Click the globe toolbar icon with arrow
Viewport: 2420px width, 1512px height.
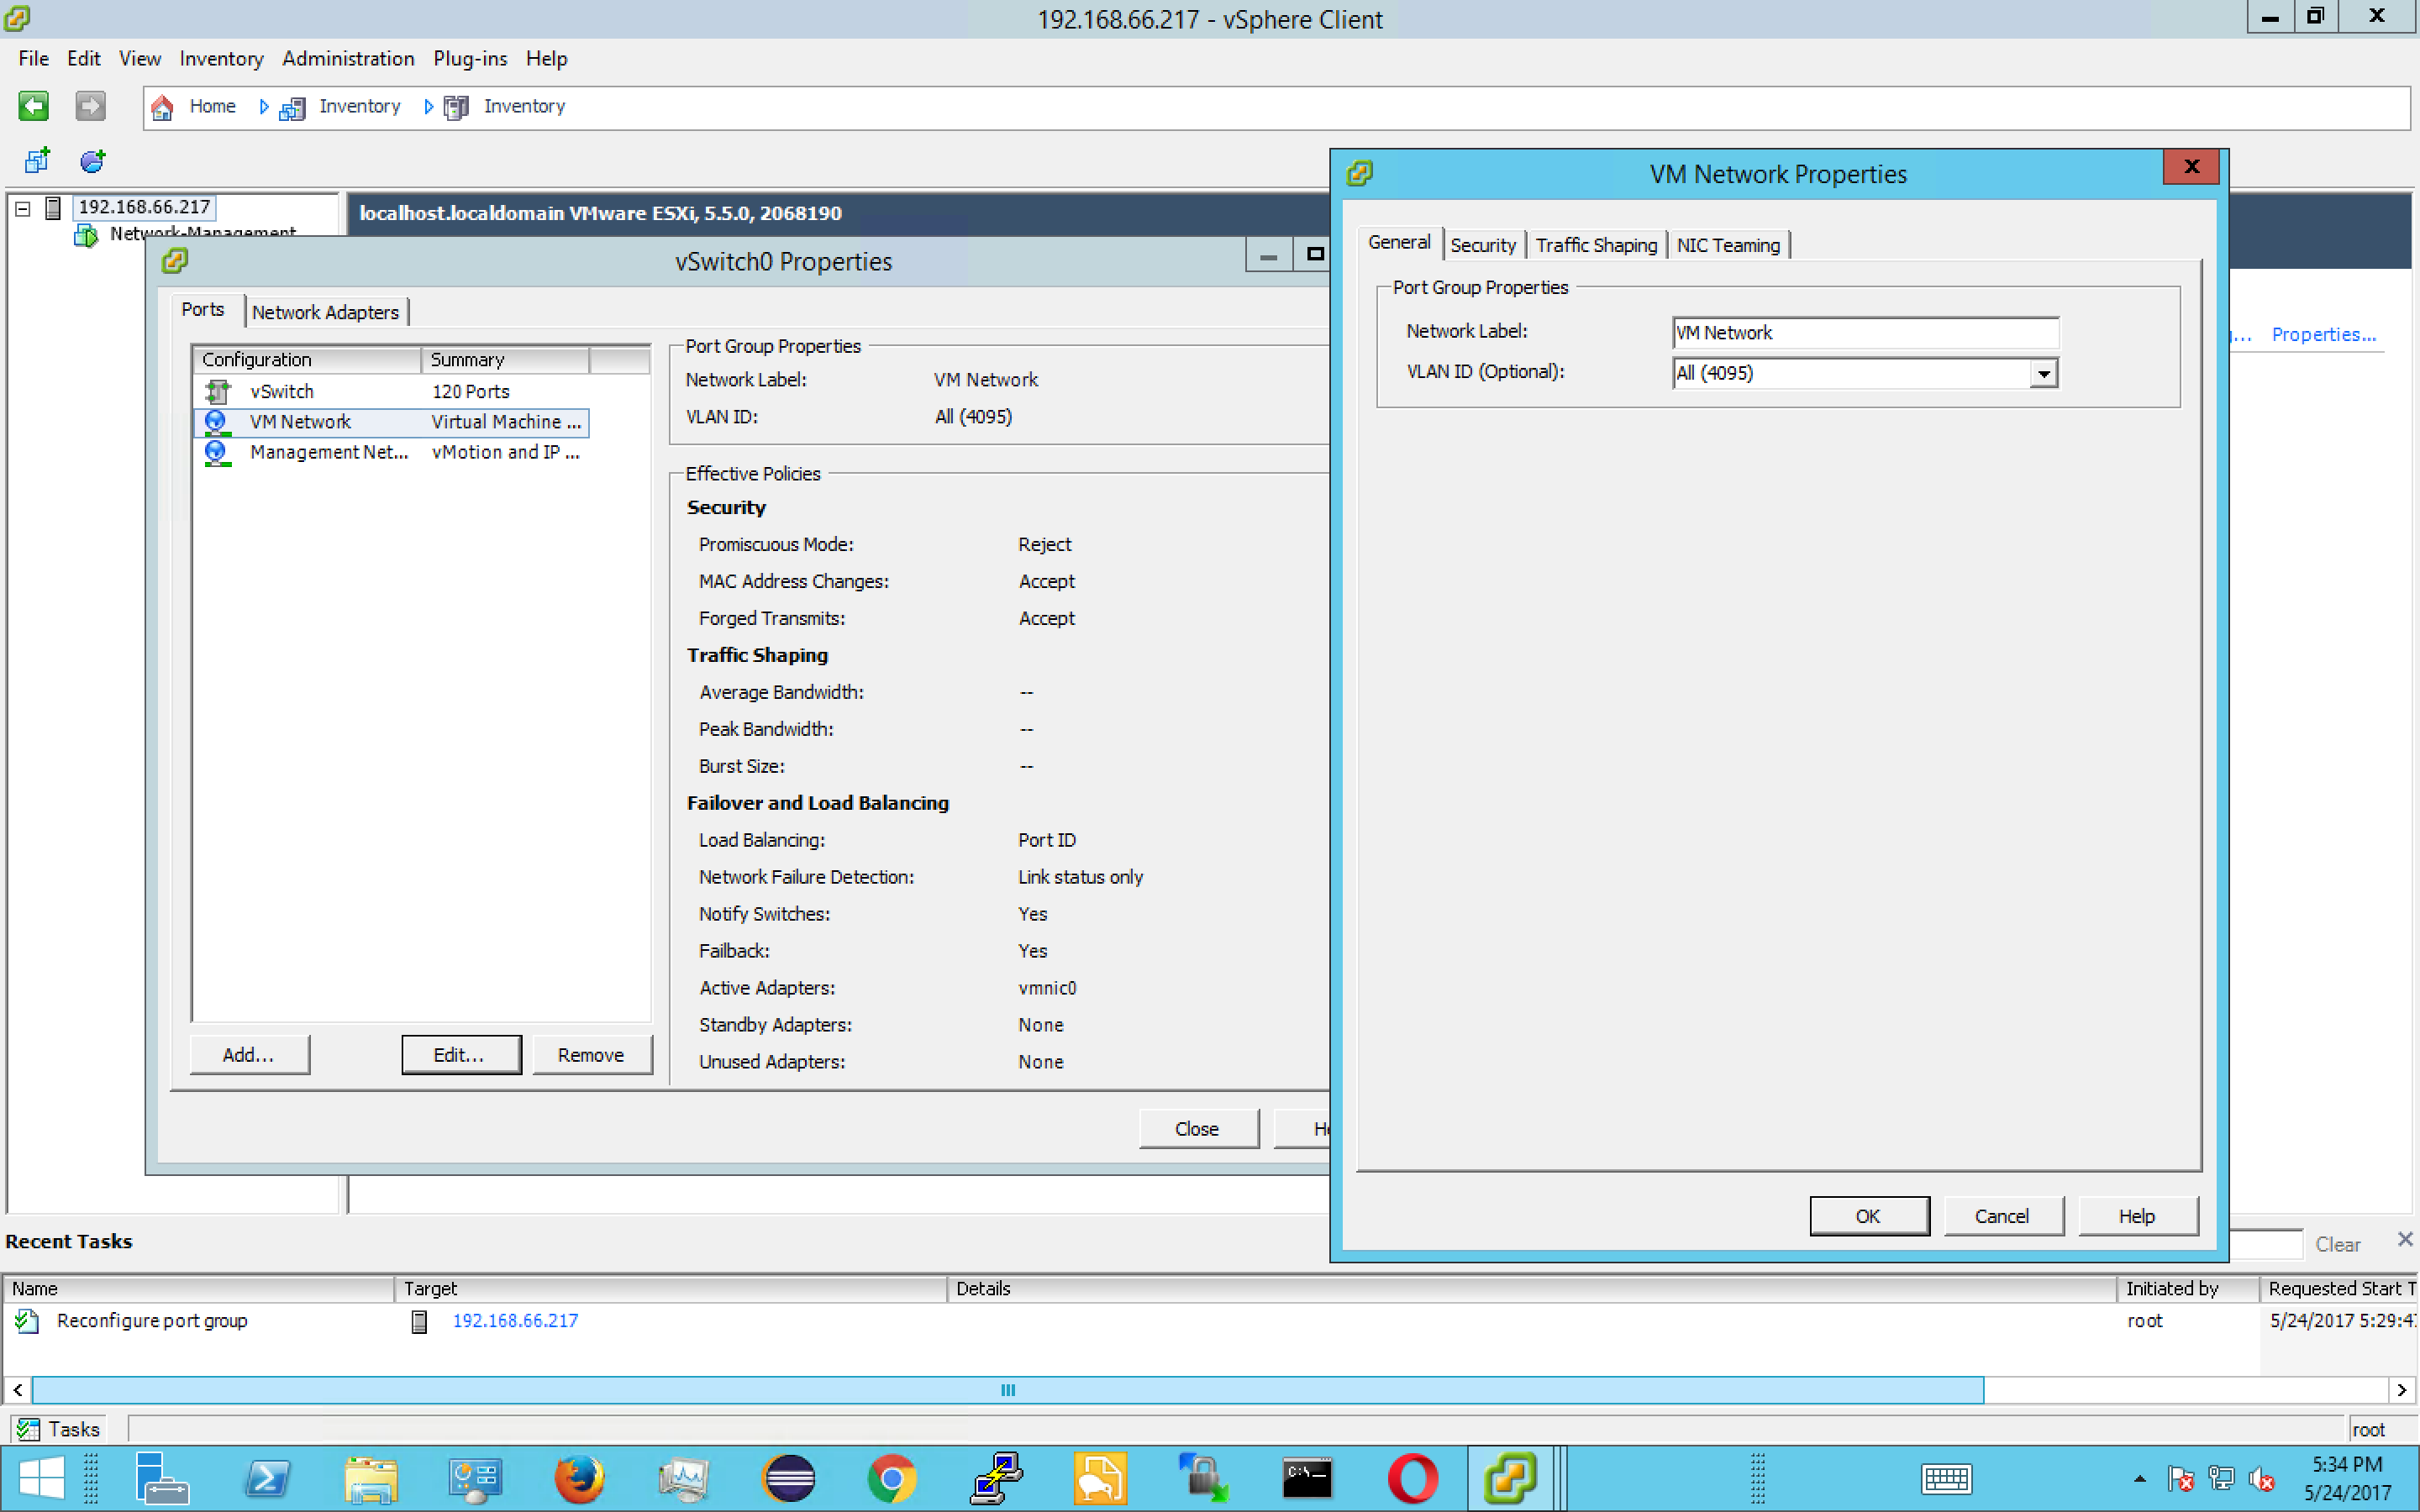93,160
